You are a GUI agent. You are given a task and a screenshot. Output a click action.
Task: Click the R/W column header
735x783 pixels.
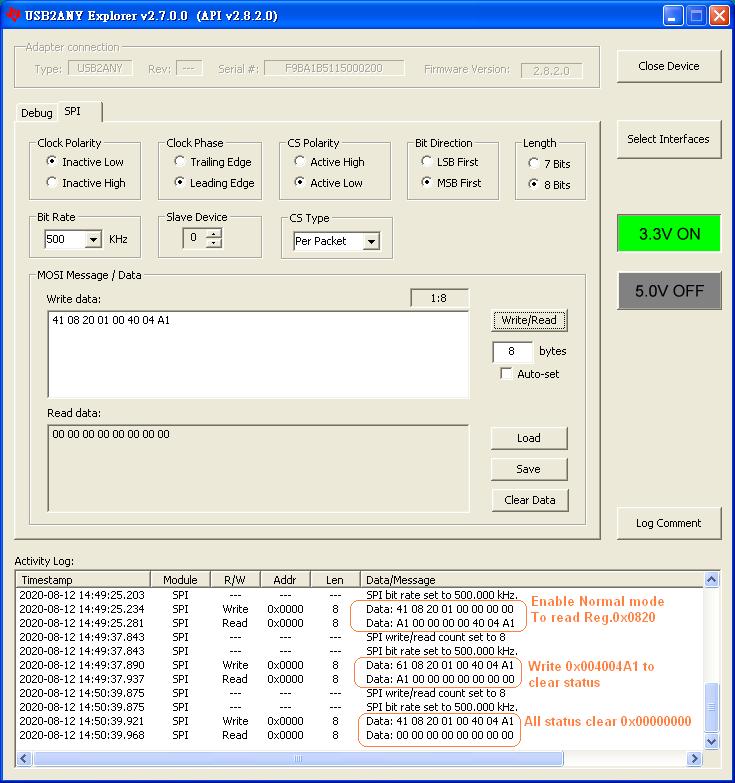[x=235, y=580]
